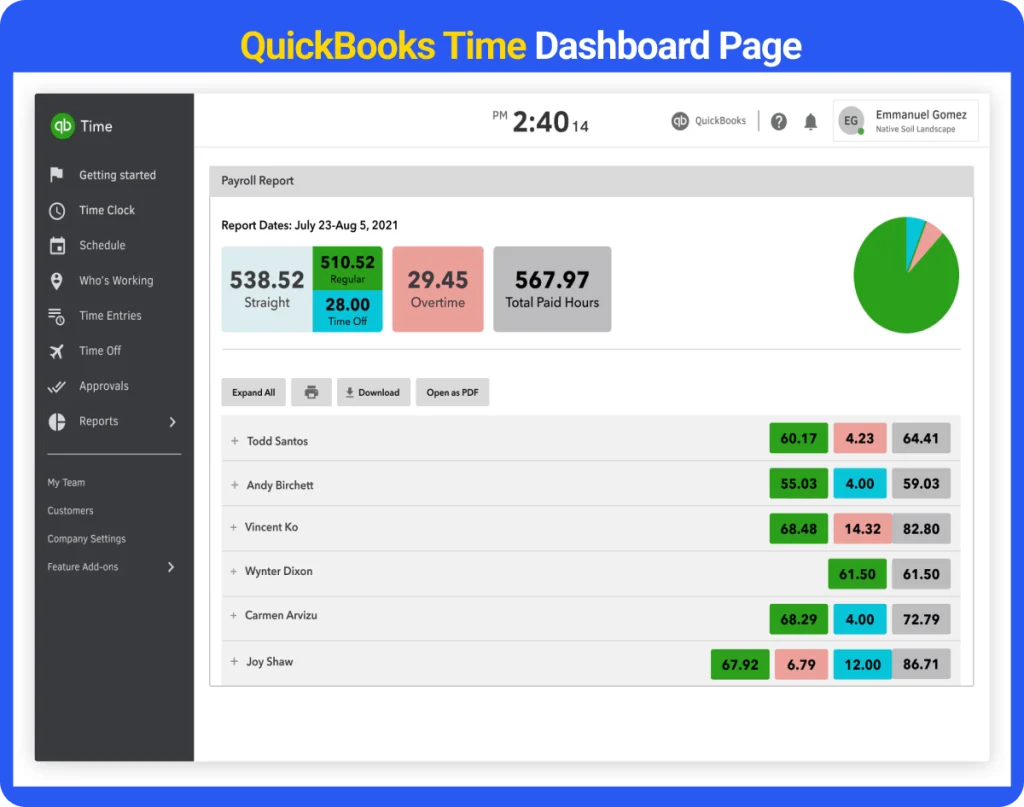Screen dimensions: 1024x807
Task: Expand Andy Birchett row
Action: coord(234,485)
